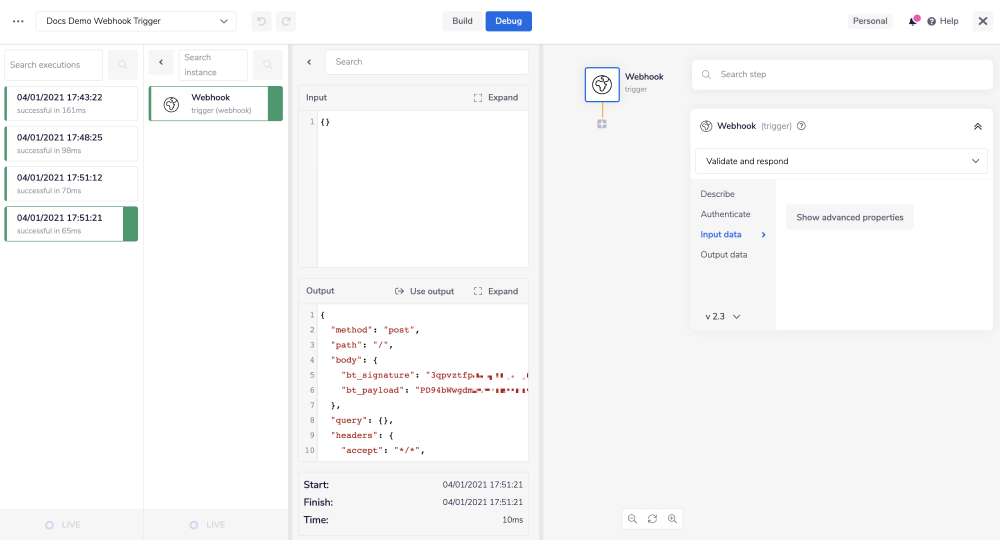Collapse the Webhook properties panel
1000x541 pixels.
[977, 127]
